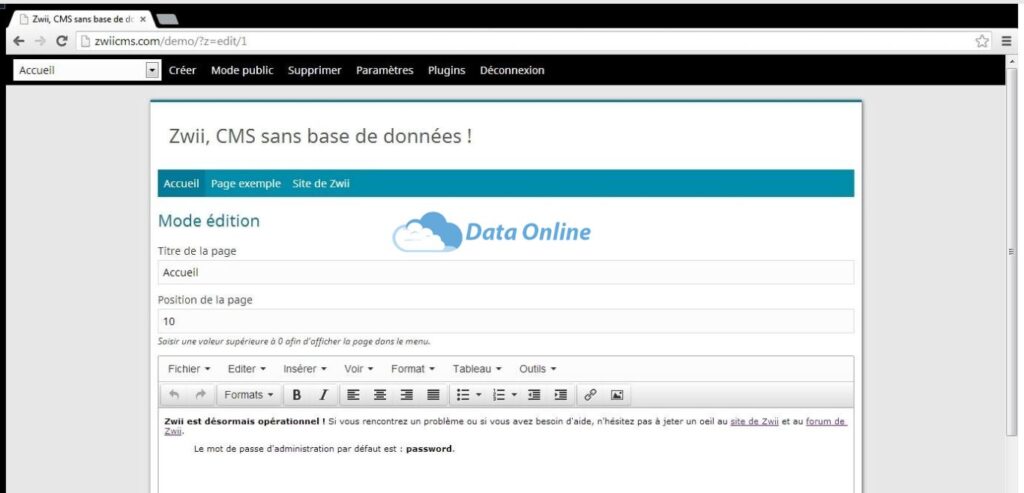Open the Fichier editor menu

tap(189, 369)
